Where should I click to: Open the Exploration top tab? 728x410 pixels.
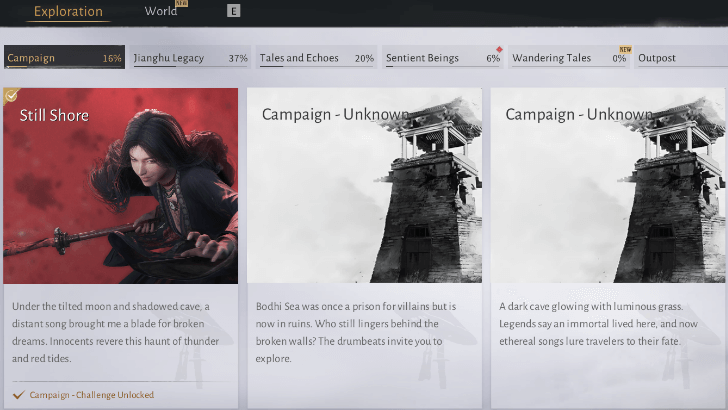click(68, 11)
